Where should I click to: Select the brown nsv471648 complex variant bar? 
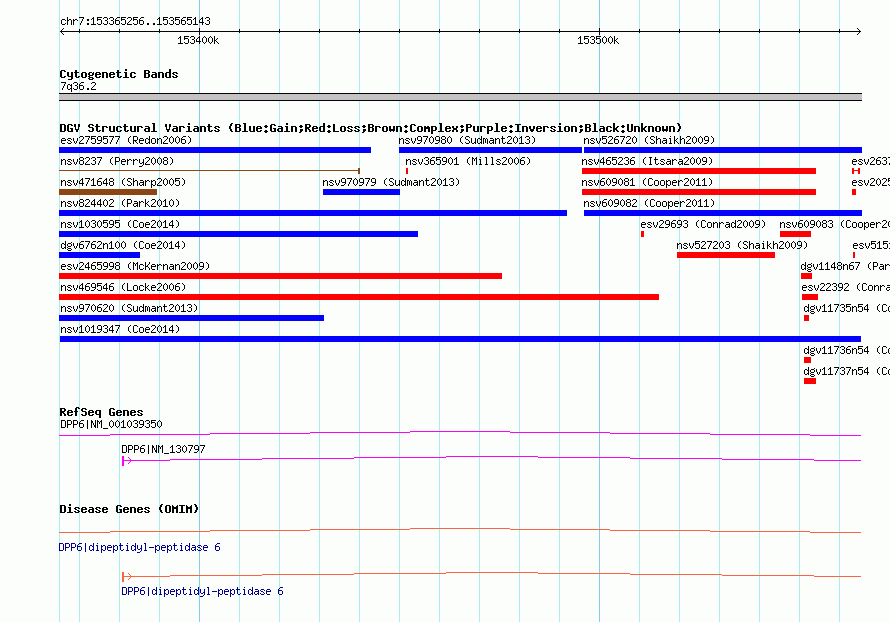tap(108, 192)
